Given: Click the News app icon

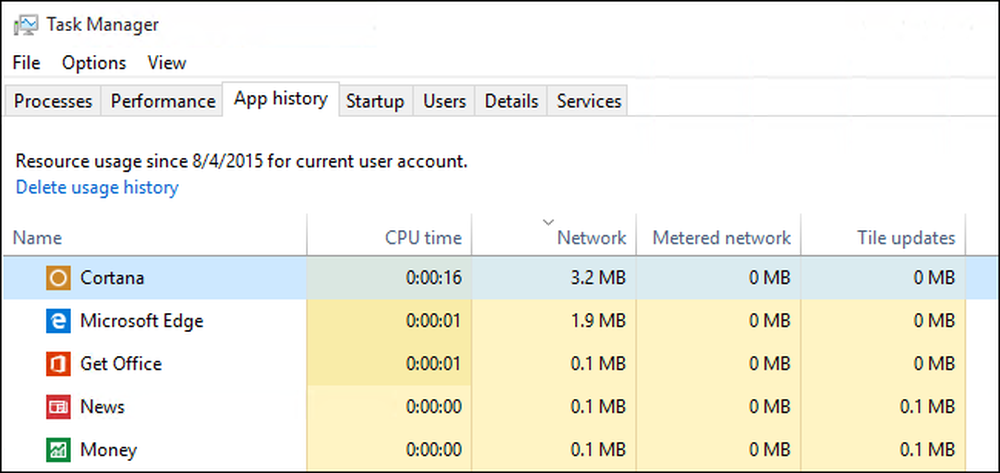Looking at the screenshot, I should pos(58,407).
